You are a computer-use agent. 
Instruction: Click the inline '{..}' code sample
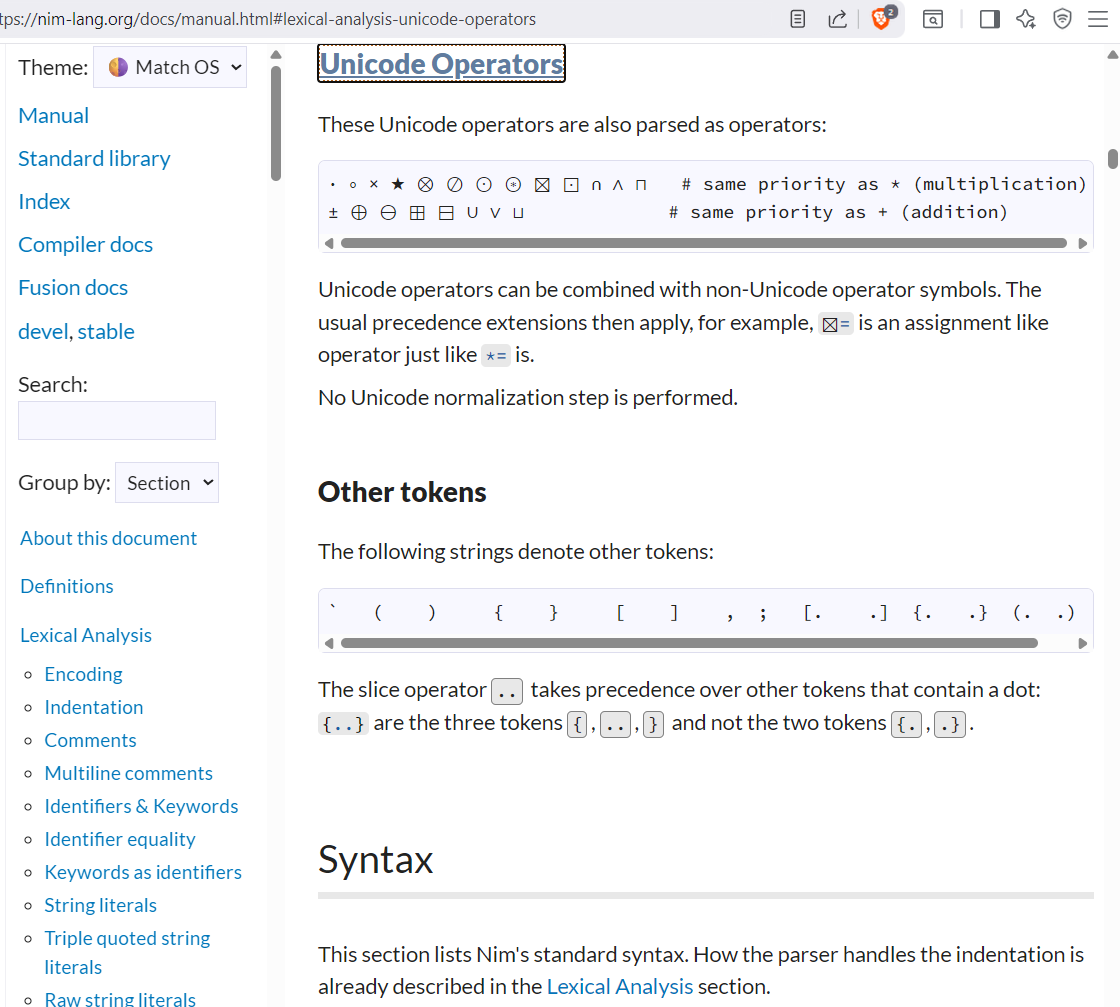tap(344, 724)
